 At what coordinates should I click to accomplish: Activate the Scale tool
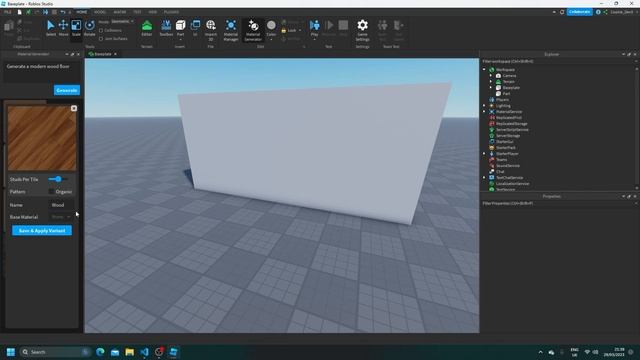point(76,28)
